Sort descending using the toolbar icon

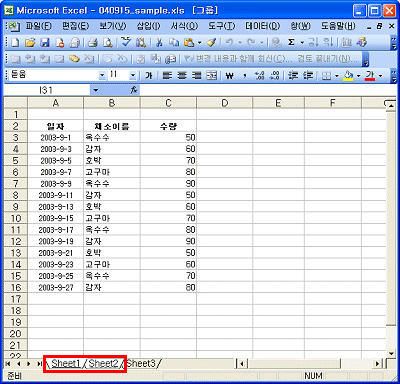[328, 42]
